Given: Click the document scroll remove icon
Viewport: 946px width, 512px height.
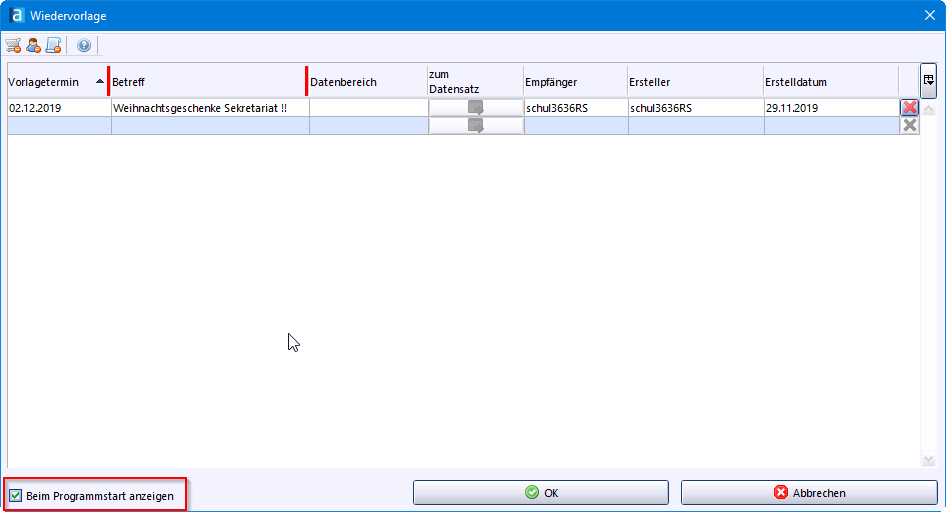Looking at the screenshot, I should (53, 45).
